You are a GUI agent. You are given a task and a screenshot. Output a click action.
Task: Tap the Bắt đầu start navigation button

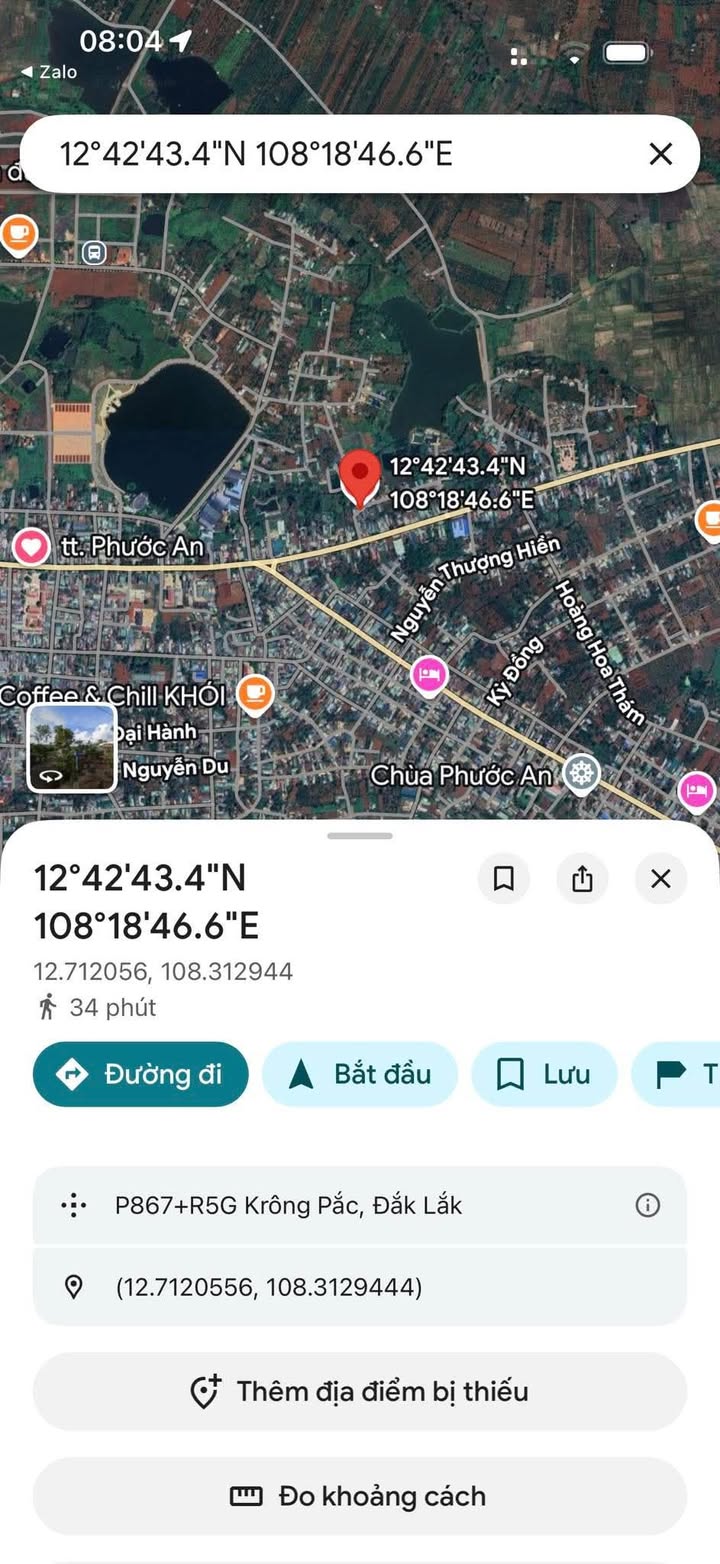360,1074
